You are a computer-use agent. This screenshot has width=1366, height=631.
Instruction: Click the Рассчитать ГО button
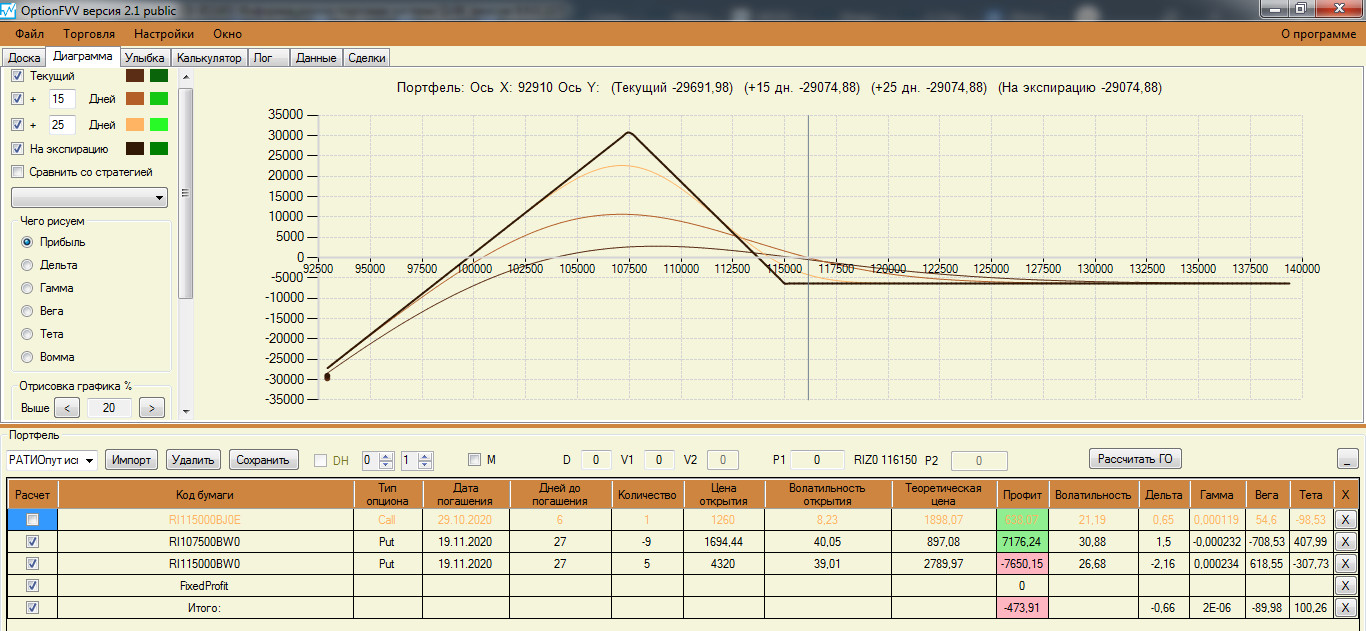coord(1135,459)
